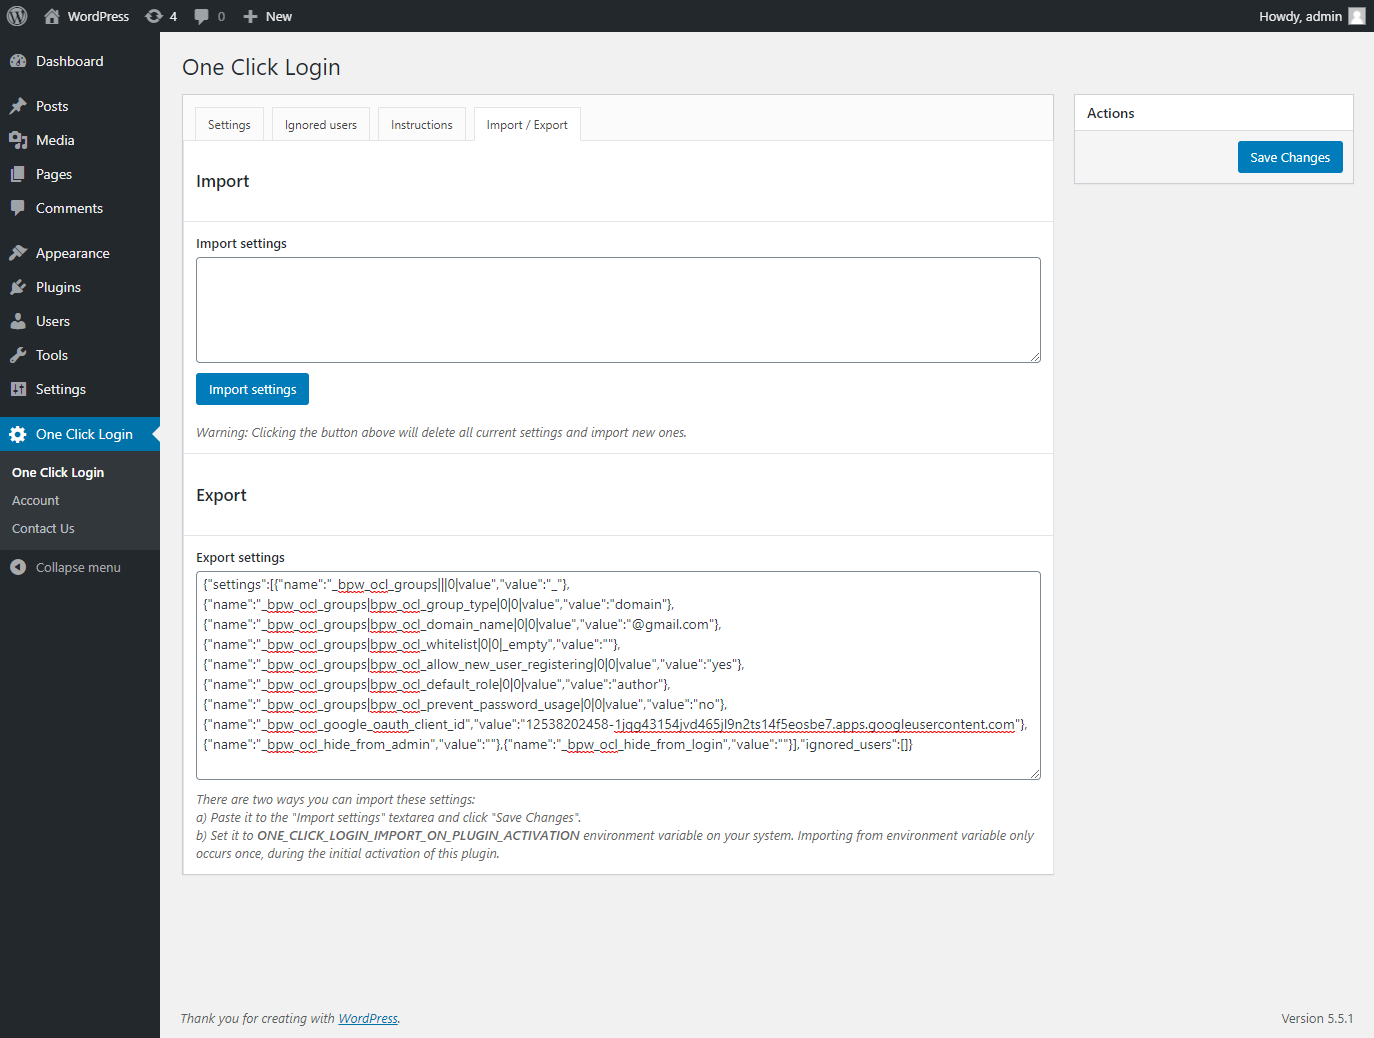Click the Save Changes button
1374x1038 pixels.
(1290, 157)
